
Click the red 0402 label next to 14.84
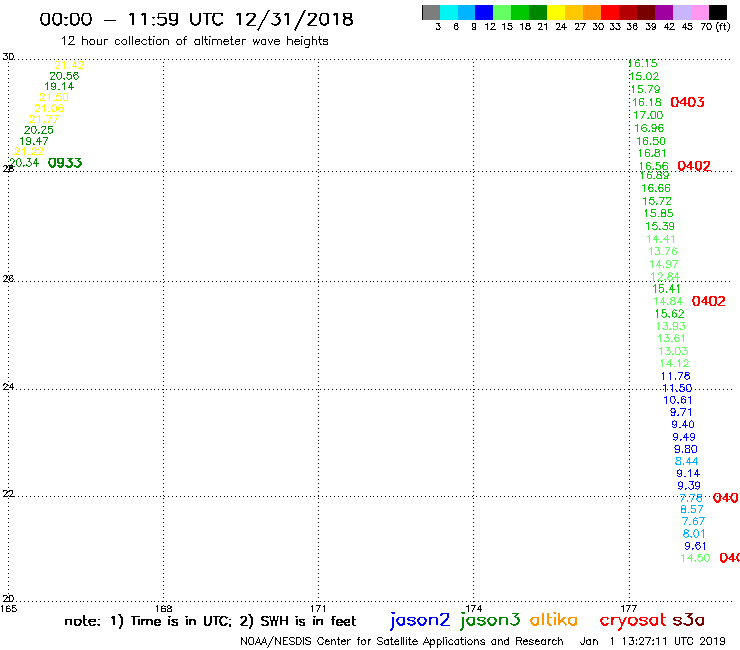pyautogui.click(x=708, y=301)
